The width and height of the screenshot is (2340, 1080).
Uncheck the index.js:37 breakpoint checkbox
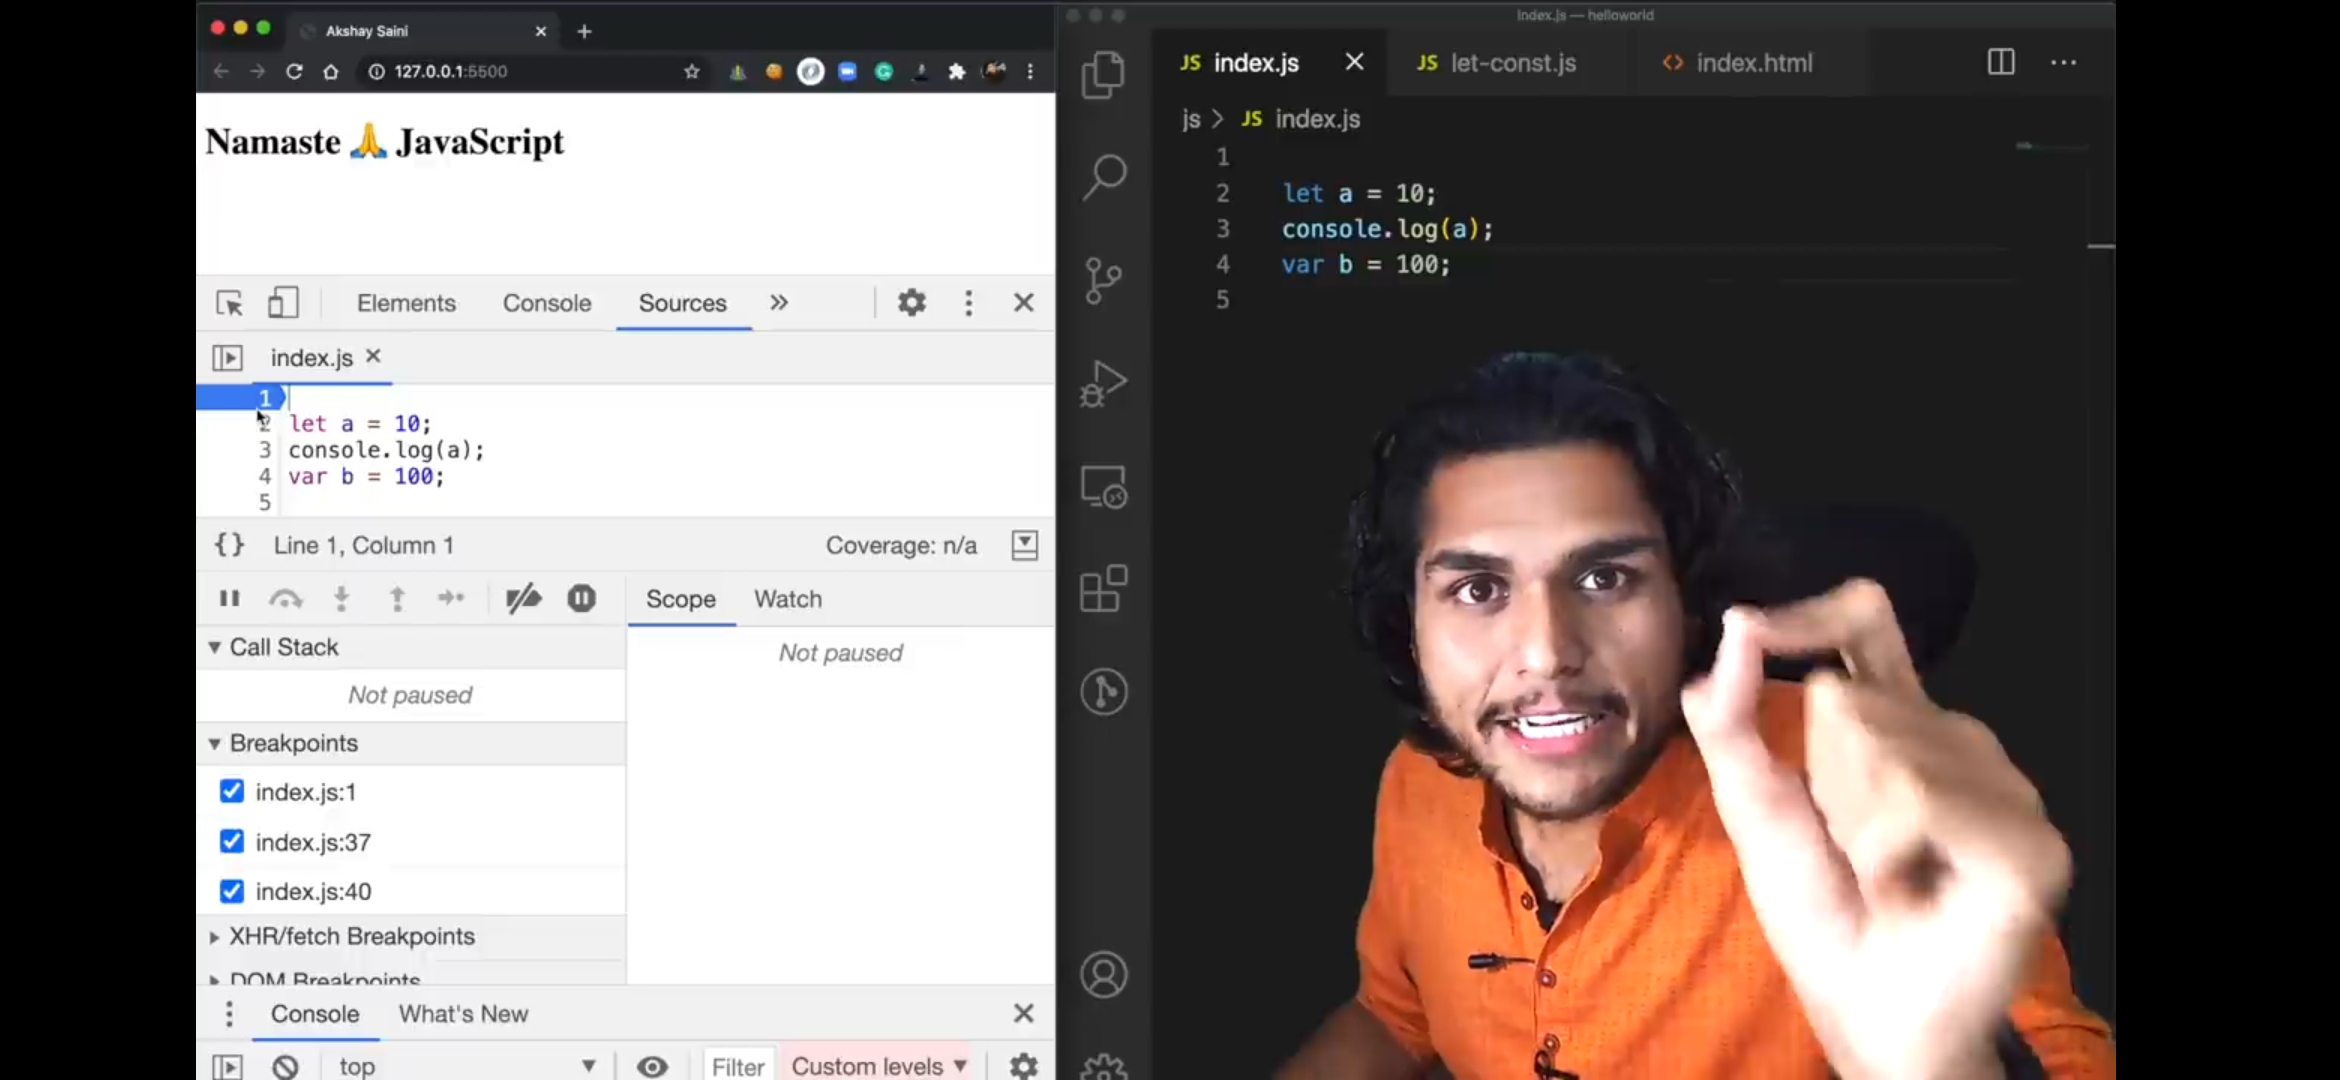[x=231, y=841]
